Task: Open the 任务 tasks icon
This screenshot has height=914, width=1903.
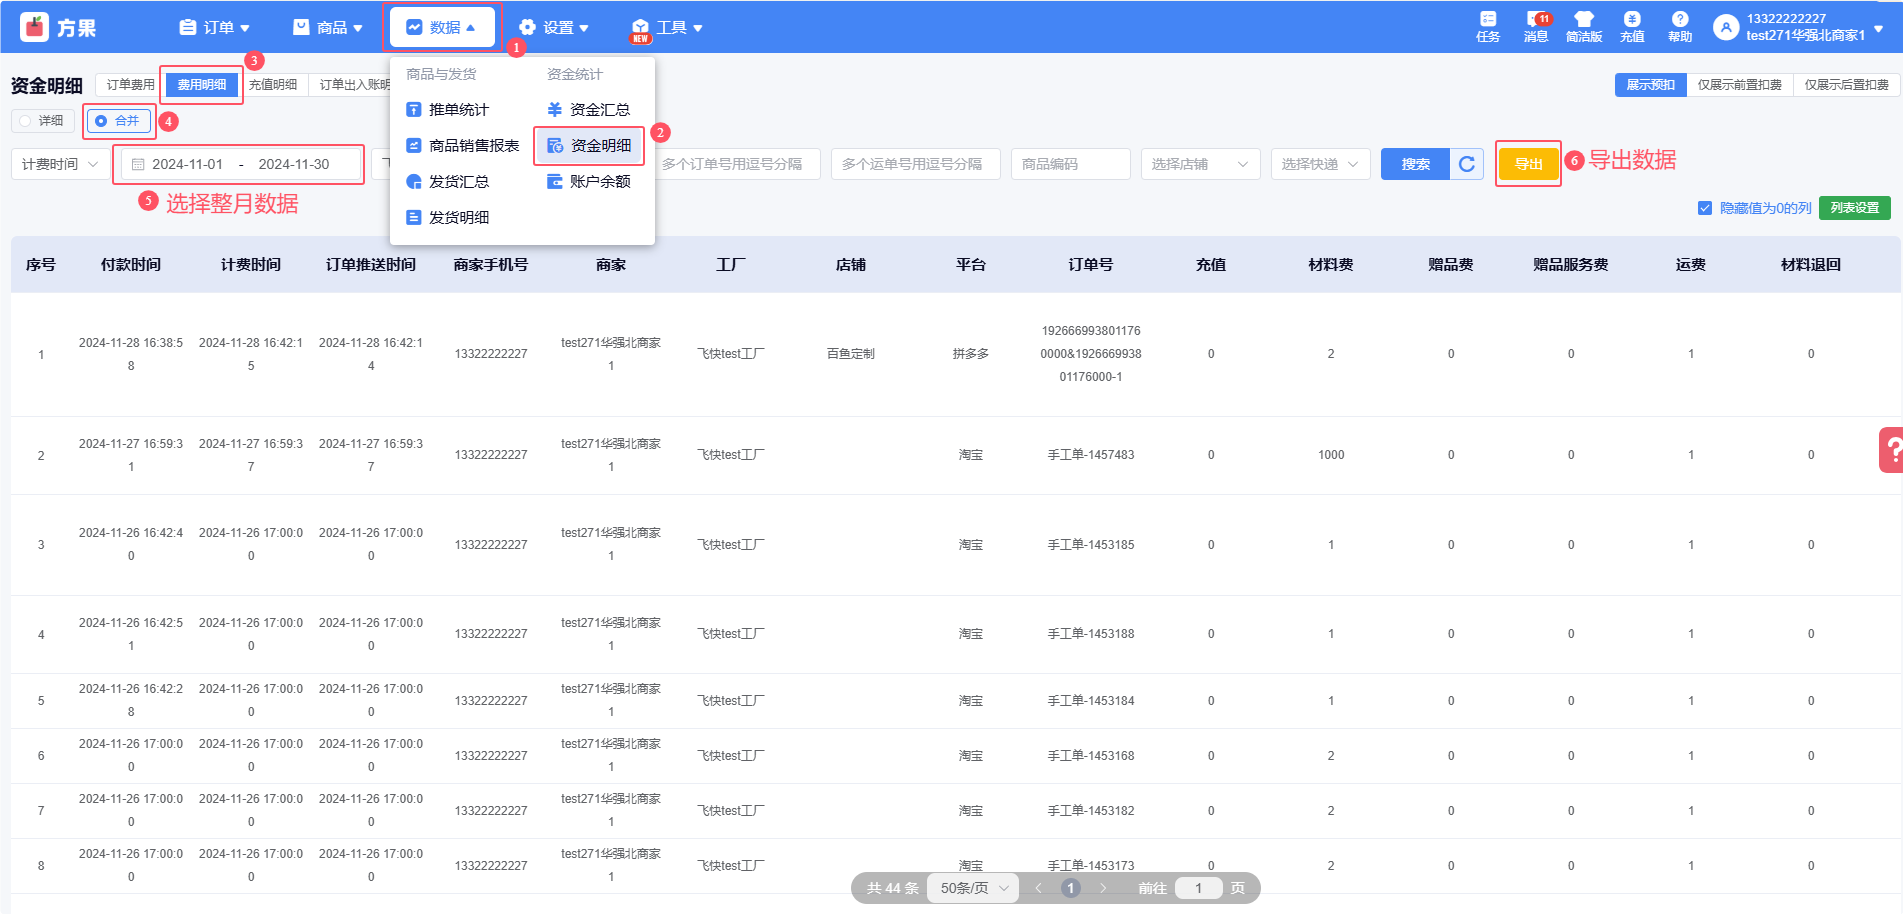Action: [1488, 26]
